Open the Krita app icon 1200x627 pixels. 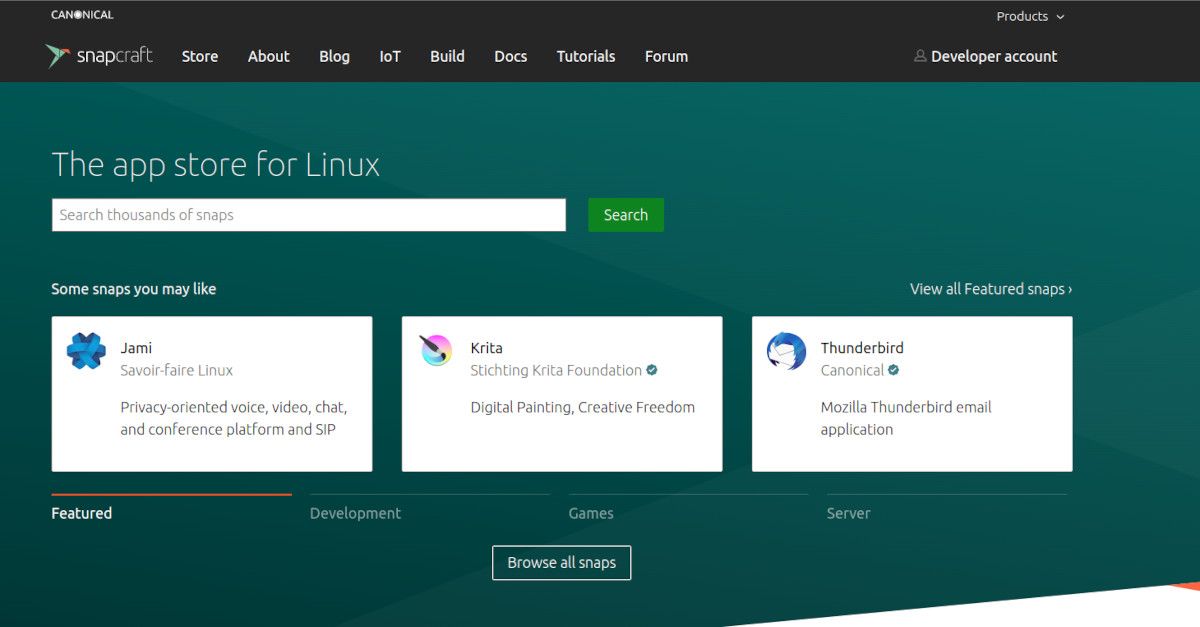[x=436, y=351]
